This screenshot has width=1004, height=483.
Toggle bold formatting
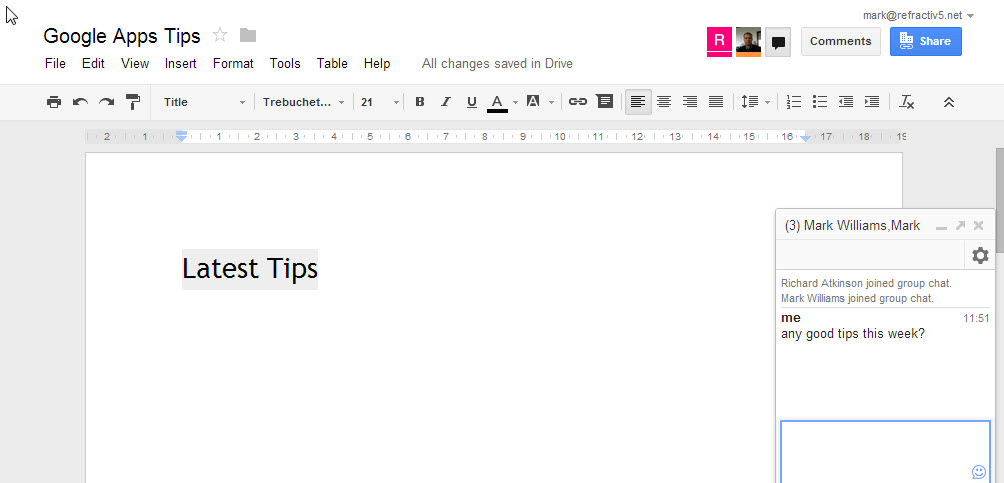420,102
